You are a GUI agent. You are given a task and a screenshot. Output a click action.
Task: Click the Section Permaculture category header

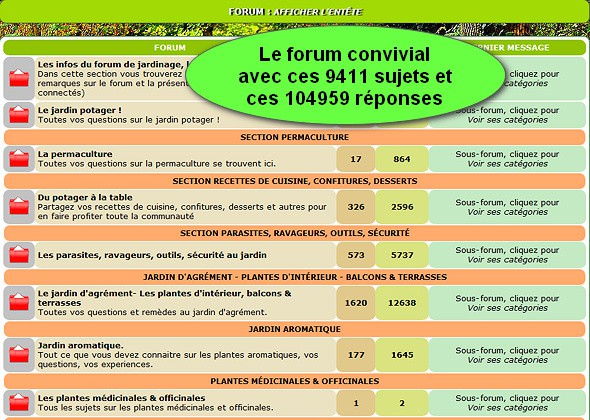[x=295, y=137]
